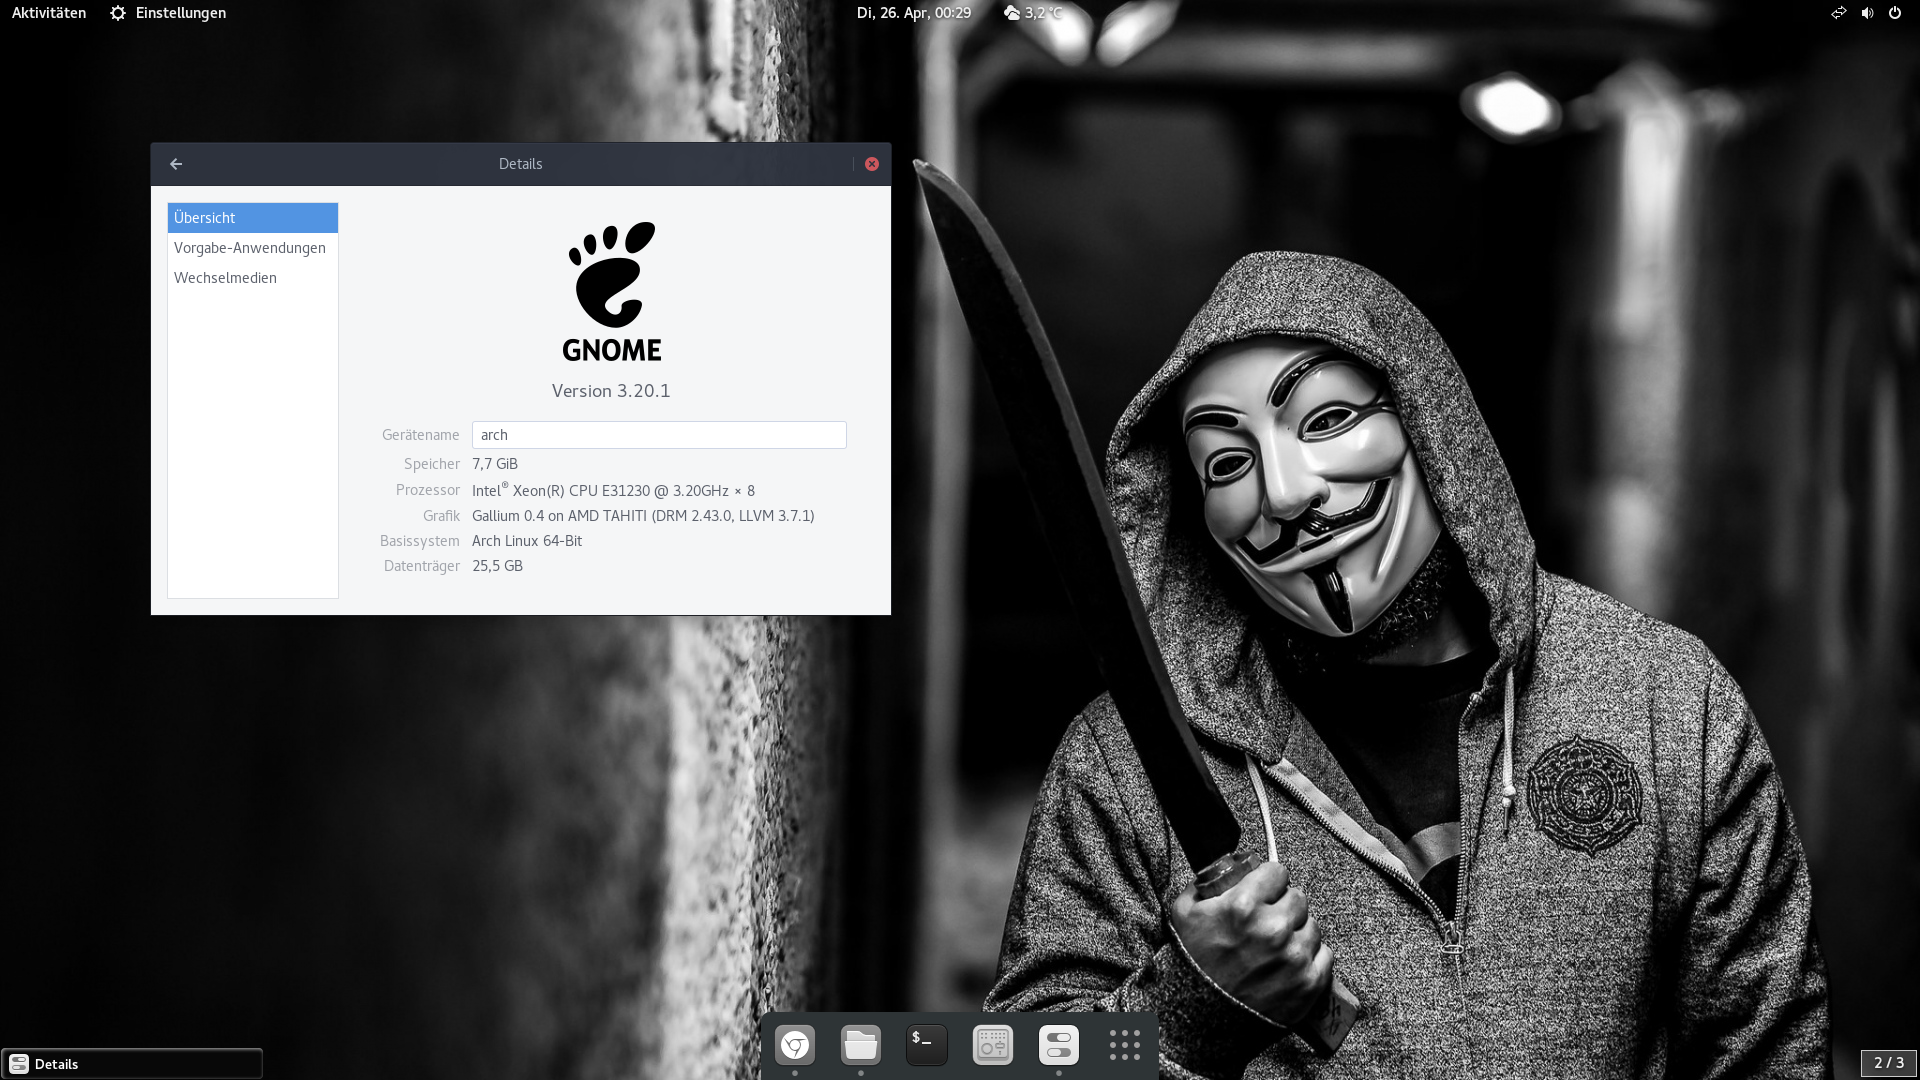The image size is (1920, 1080).
Task: Click the network connection status icon
Action: pyautogui.click(x=1838, y=13)
